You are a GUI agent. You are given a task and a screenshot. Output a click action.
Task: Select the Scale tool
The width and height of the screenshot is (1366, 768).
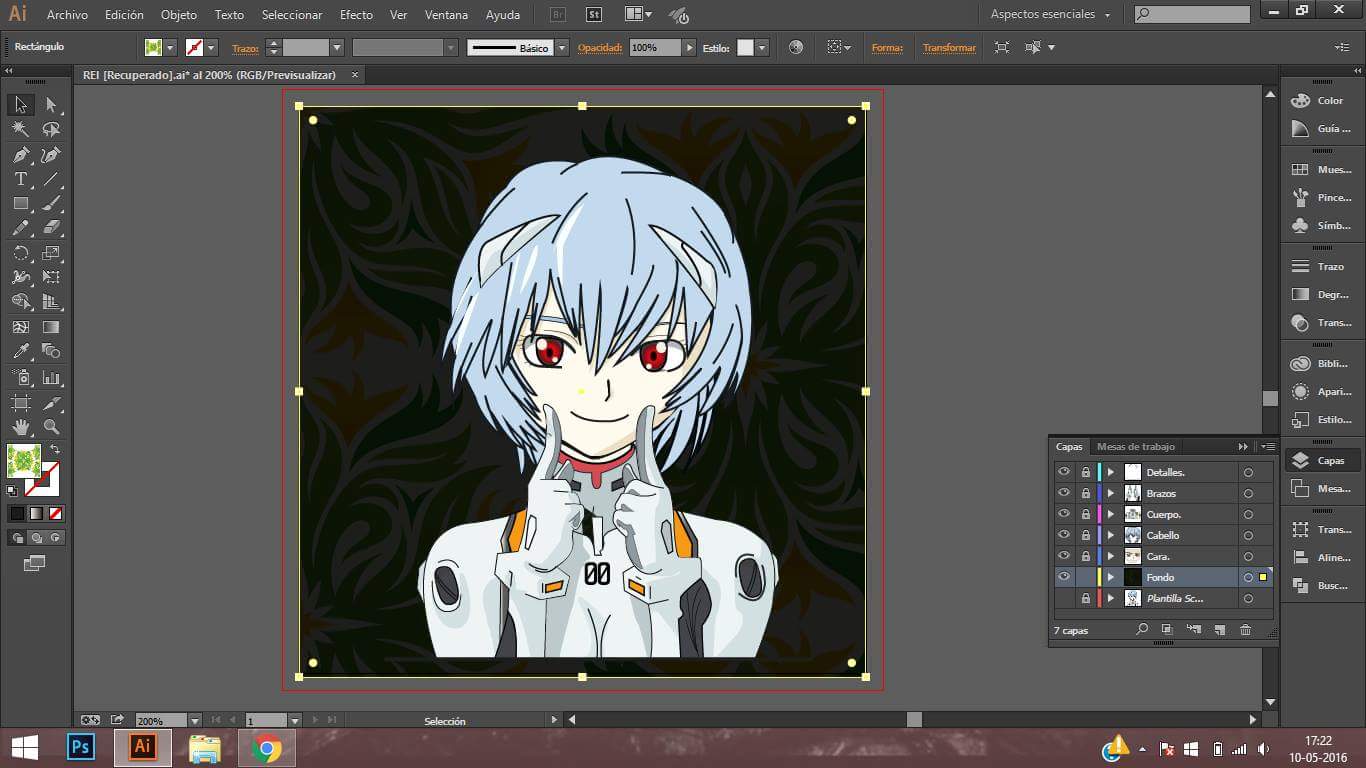(x=51, y=253)
